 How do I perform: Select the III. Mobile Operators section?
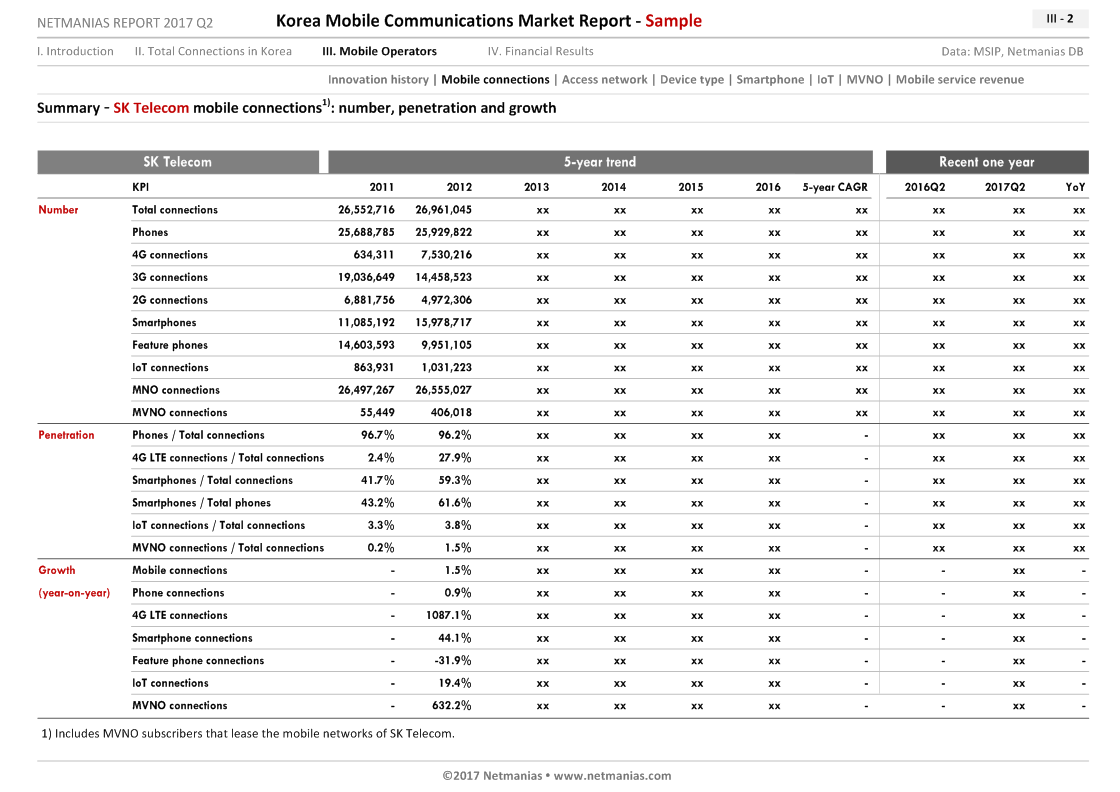tap(379, 51)
